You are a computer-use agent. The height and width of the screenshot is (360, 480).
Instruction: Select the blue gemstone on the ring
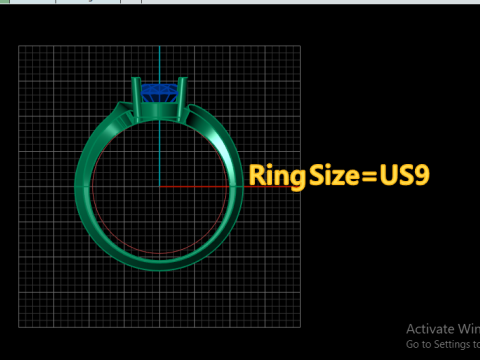coord(160,93)
